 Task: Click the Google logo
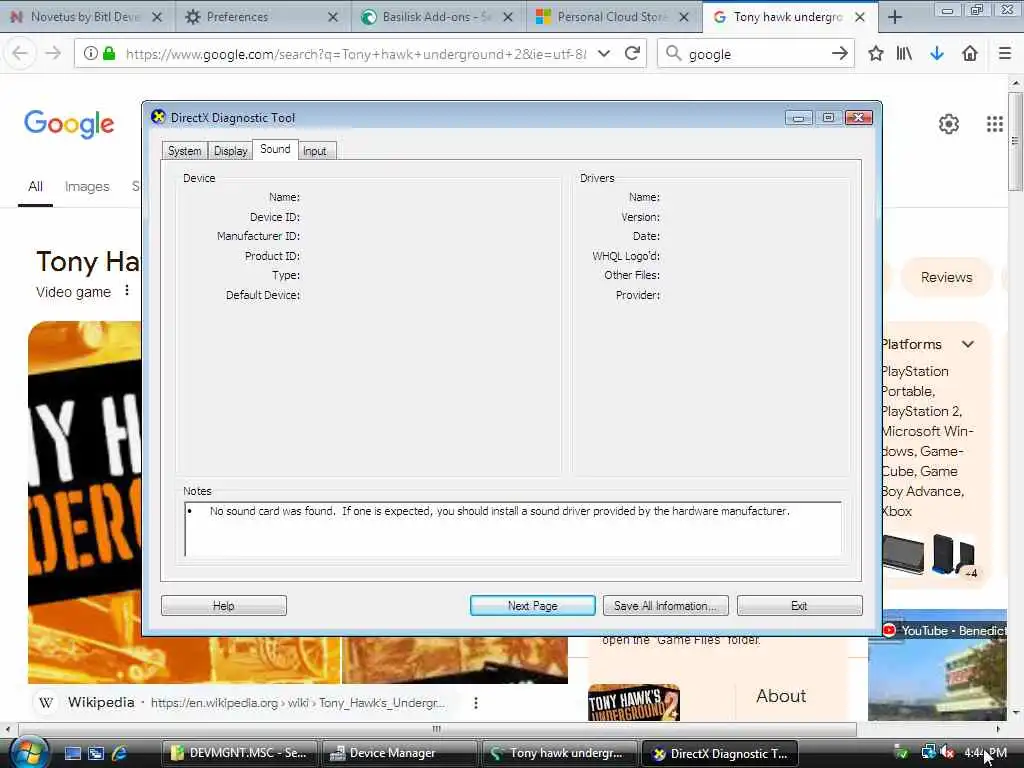[69, 124]
